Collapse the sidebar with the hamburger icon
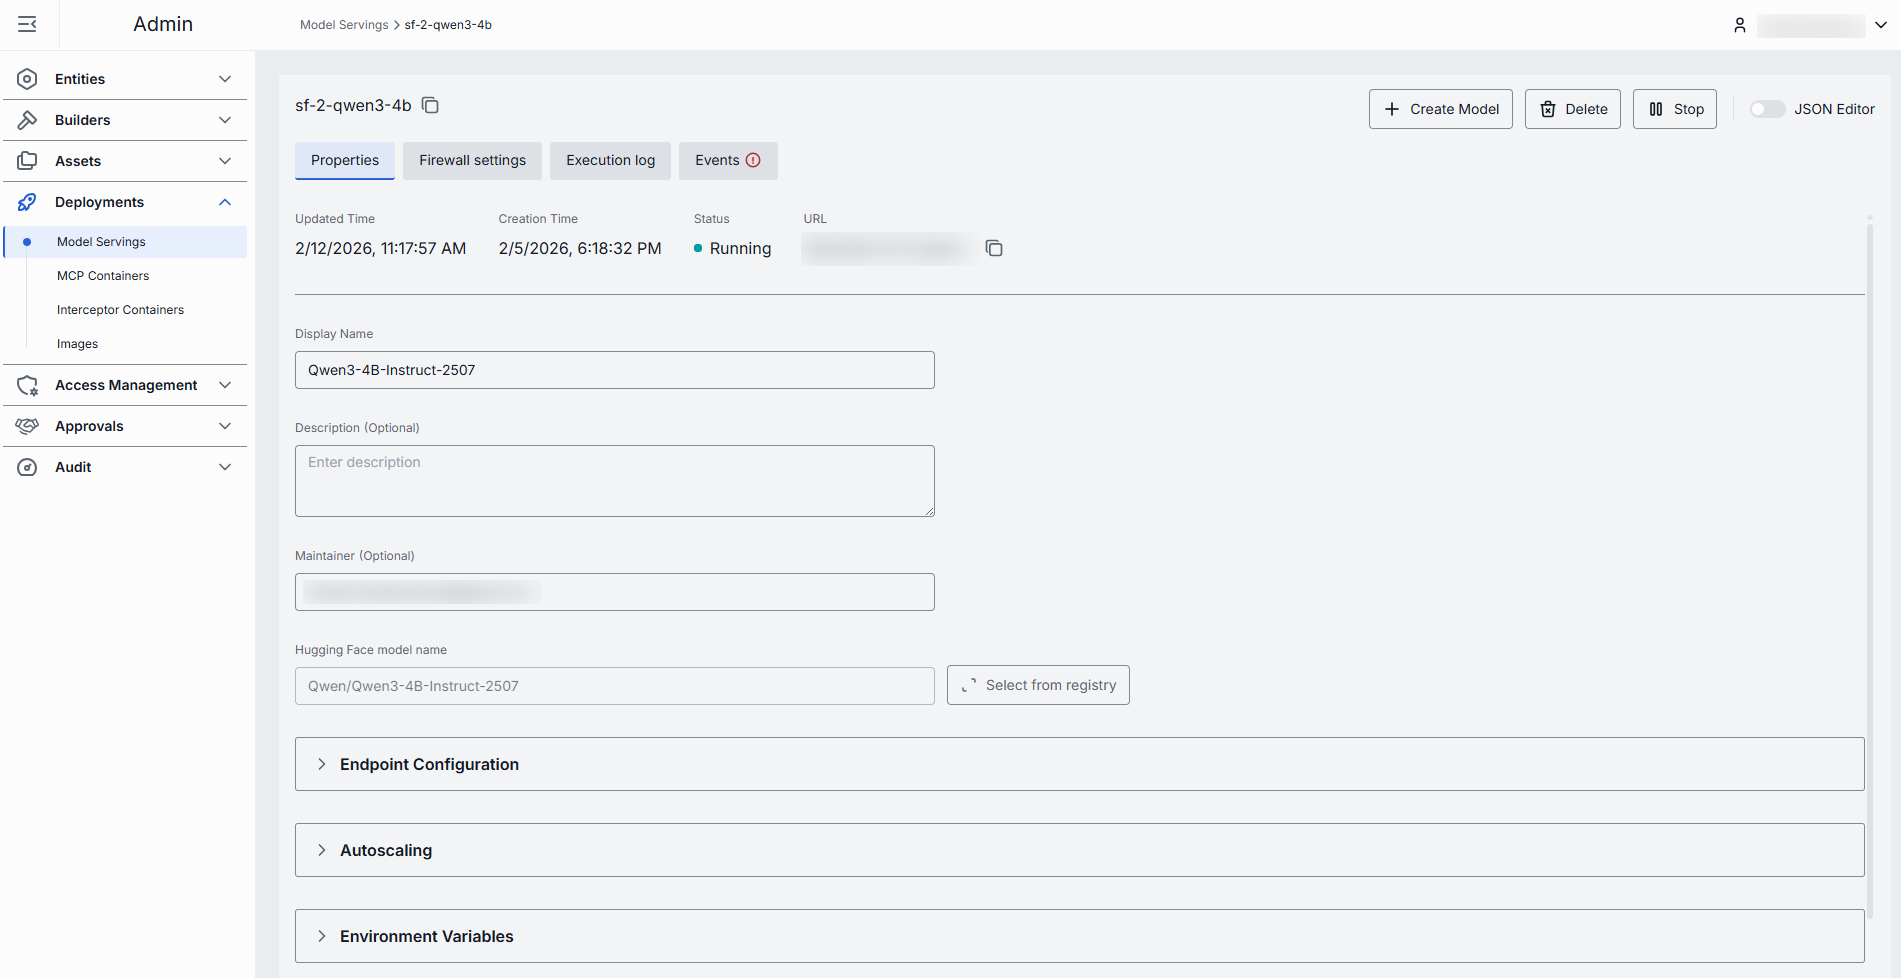This screenshot has height=978, width=1901. tap(27, 24)
